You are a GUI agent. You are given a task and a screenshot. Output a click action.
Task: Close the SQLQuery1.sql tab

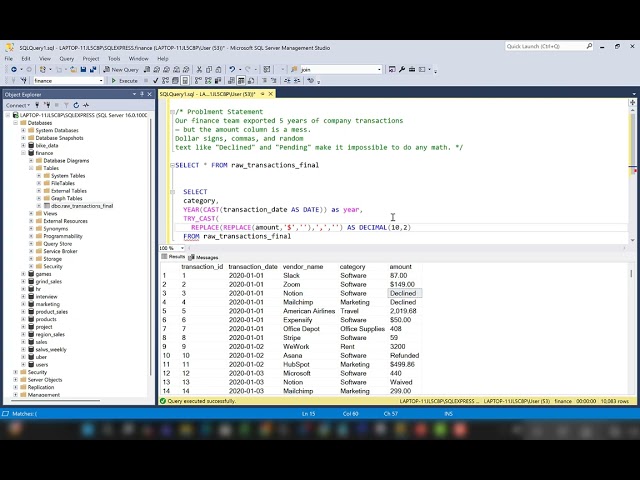[271, 94]
